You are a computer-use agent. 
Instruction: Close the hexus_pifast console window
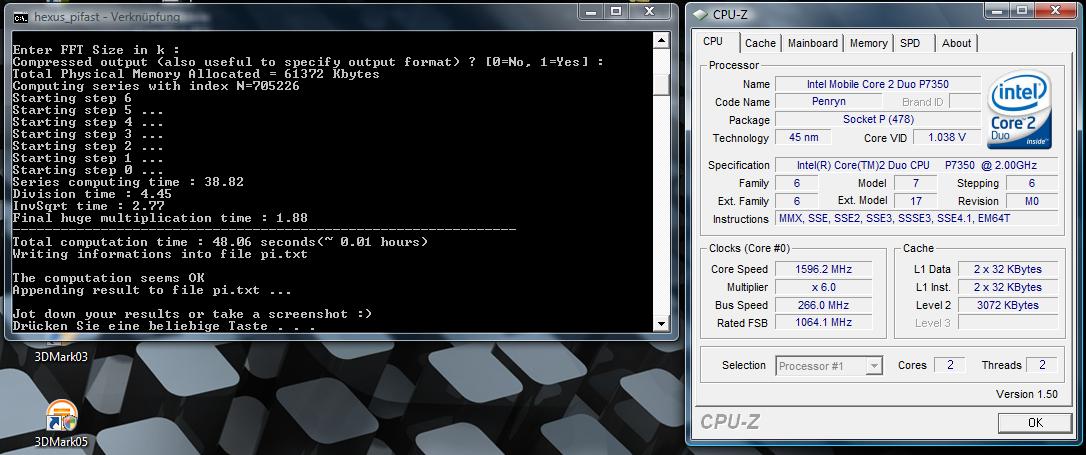(x=650, y=11)
